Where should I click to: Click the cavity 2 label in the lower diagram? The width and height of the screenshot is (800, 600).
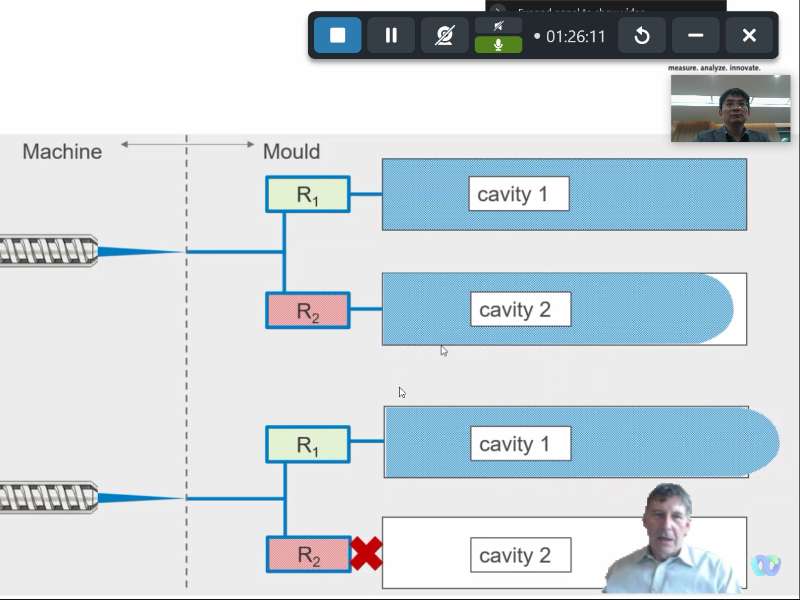click(520, 555)
